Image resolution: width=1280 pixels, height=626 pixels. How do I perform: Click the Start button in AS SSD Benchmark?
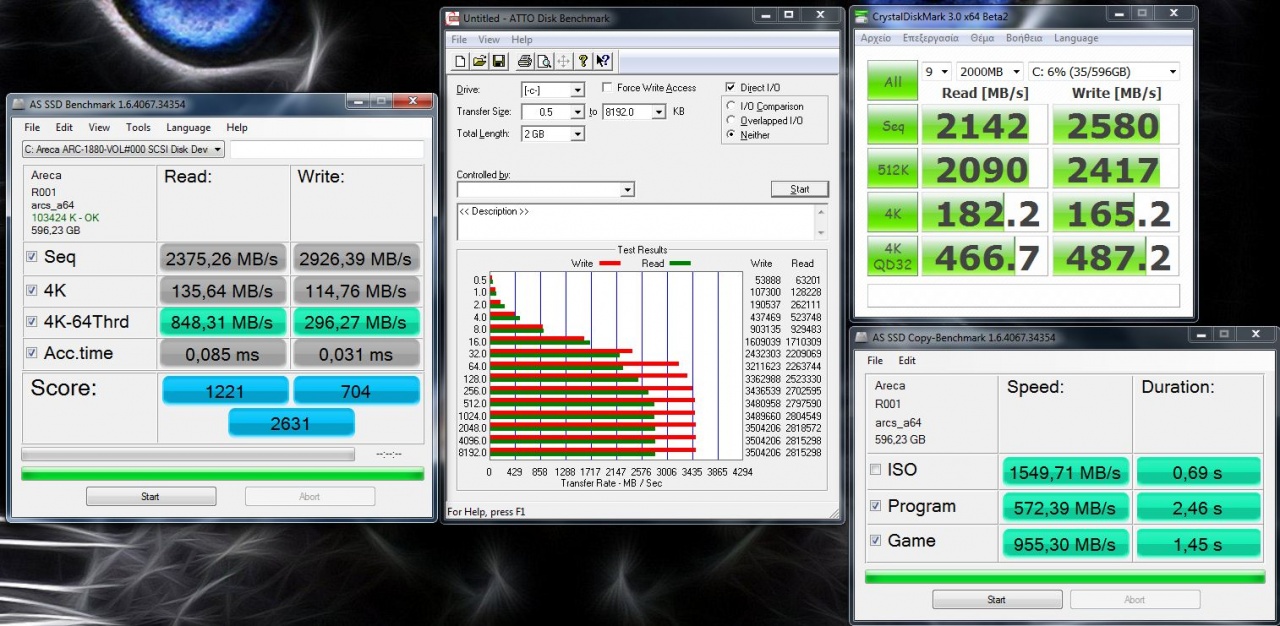(150, 496)
